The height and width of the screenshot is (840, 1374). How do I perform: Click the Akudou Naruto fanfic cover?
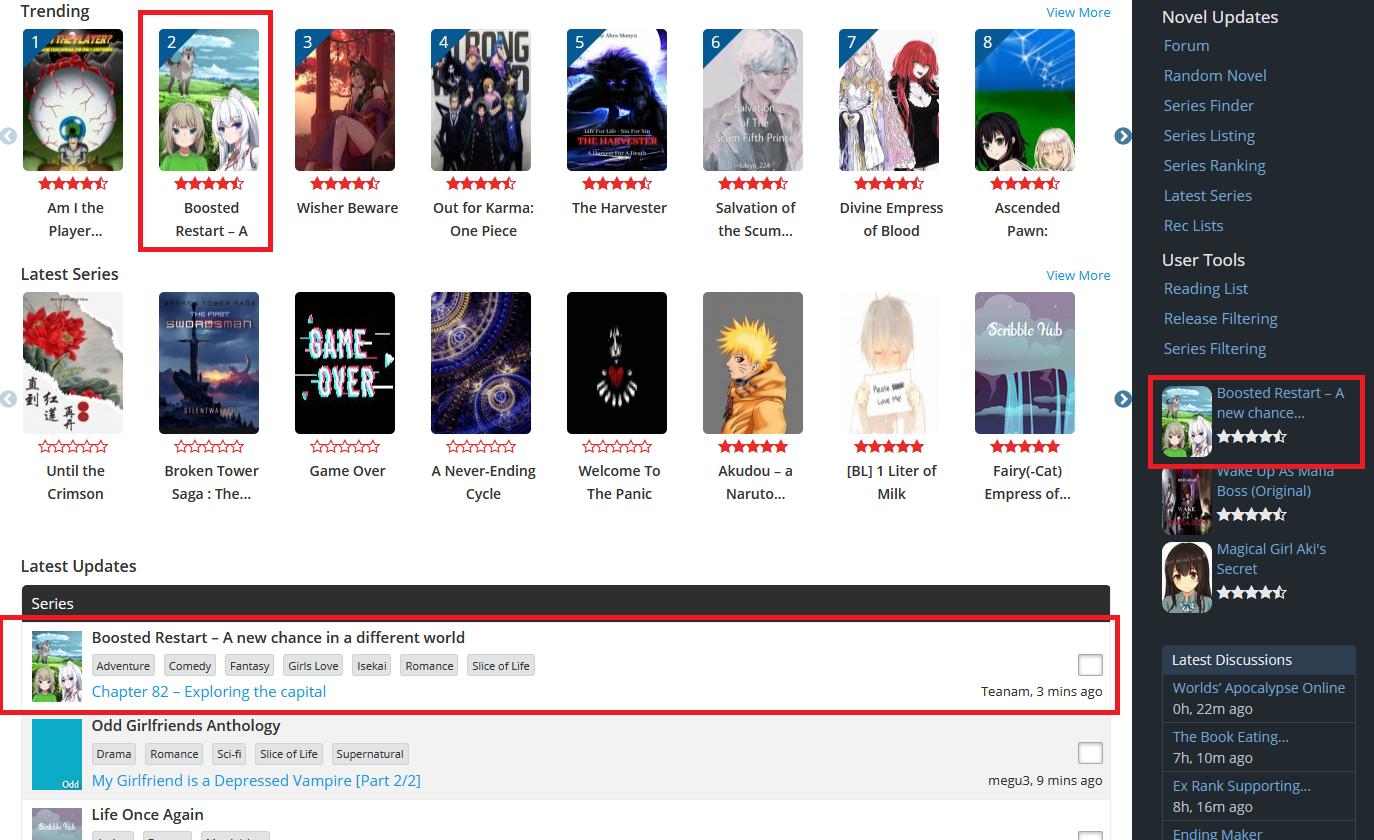(x=753, y=362)
